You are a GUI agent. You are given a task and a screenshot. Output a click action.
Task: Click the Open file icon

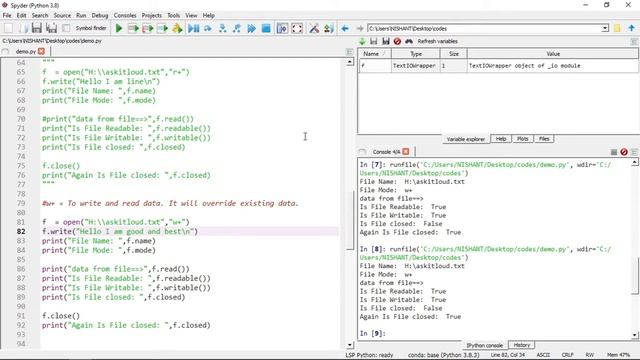click(x=23, y=28)
